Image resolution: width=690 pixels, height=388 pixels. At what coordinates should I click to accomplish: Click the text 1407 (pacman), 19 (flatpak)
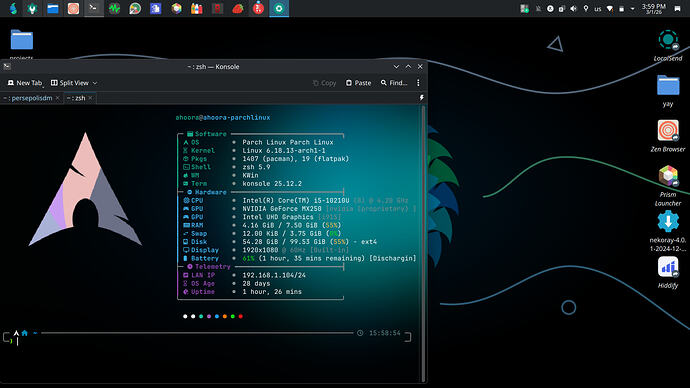tap(295, 159)
